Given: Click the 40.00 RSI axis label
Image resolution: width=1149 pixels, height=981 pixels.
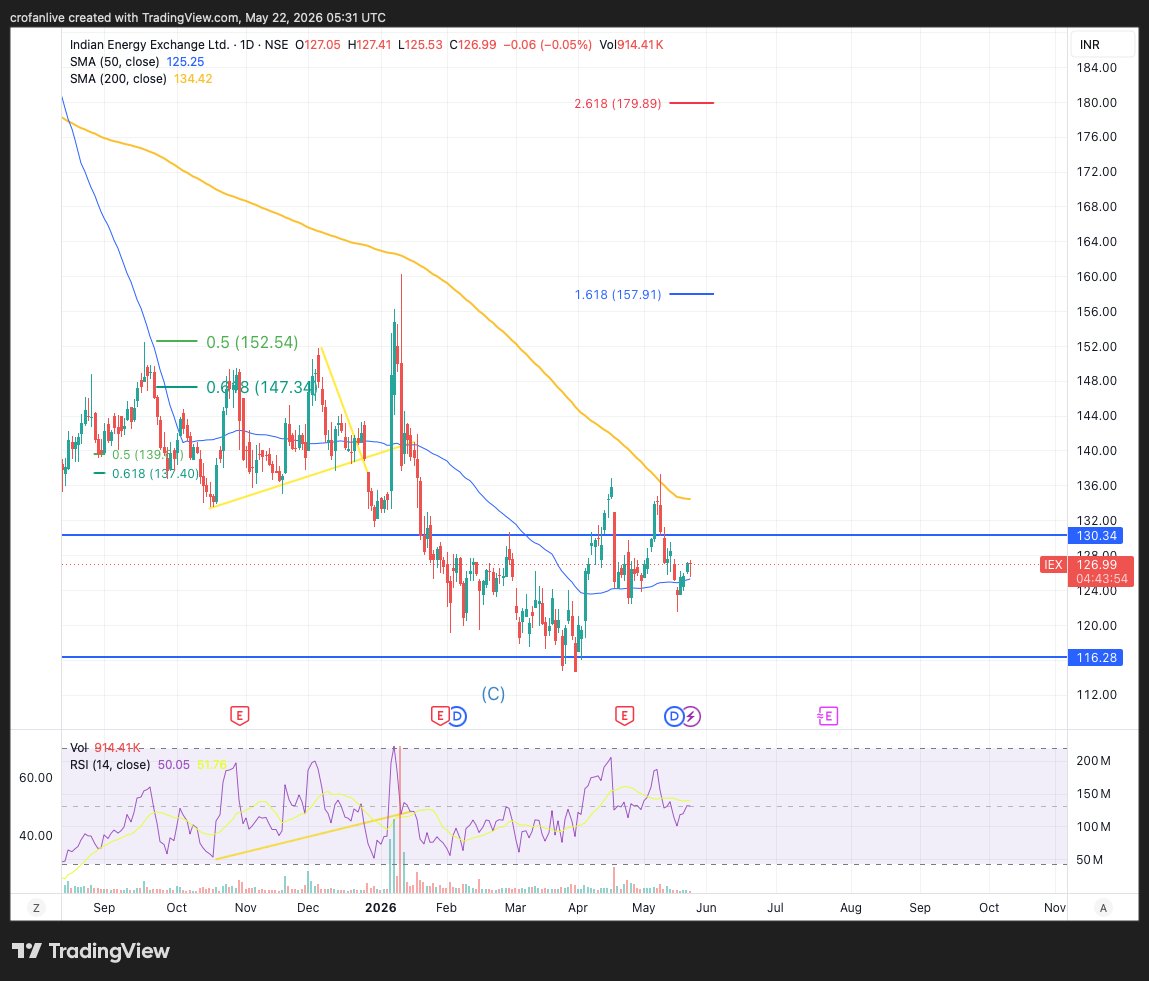Looking at the screenshot, I should tap(36, 835).
